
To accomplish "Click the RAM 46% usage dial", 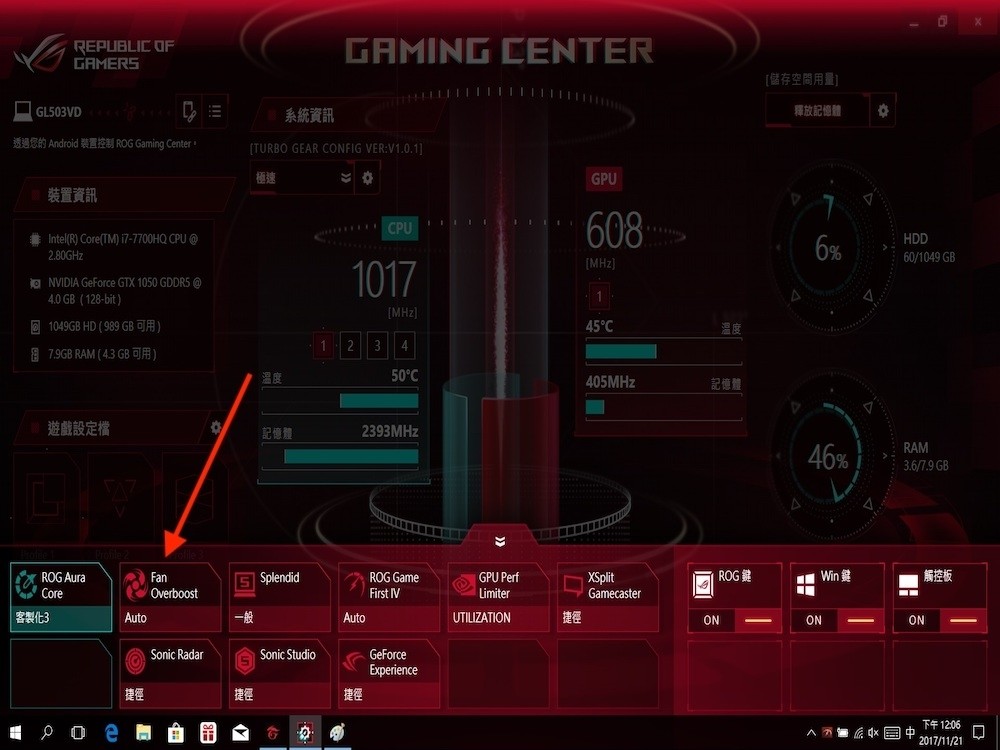I will click(x=830, y=456).
